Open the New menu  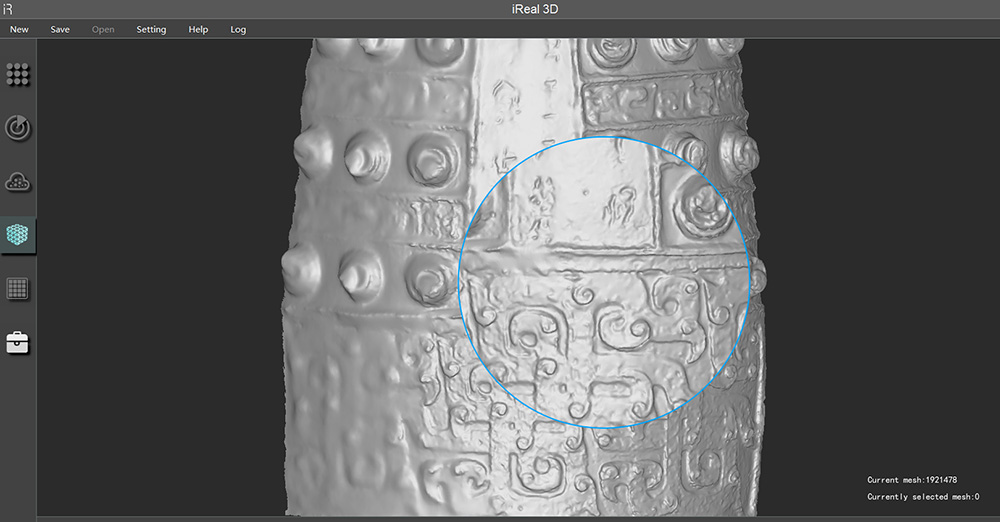pos(19,29)
